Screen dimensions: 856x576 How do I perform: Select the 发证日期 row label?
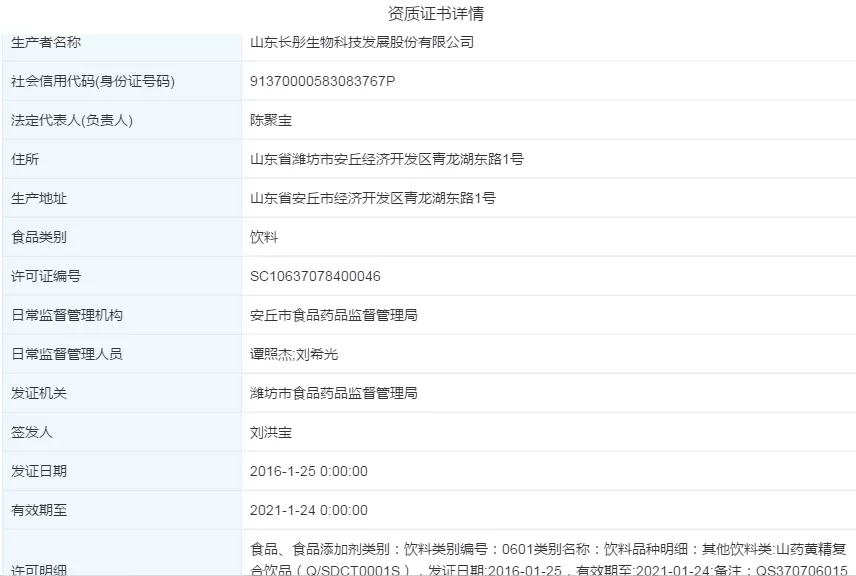pos(39,471)
